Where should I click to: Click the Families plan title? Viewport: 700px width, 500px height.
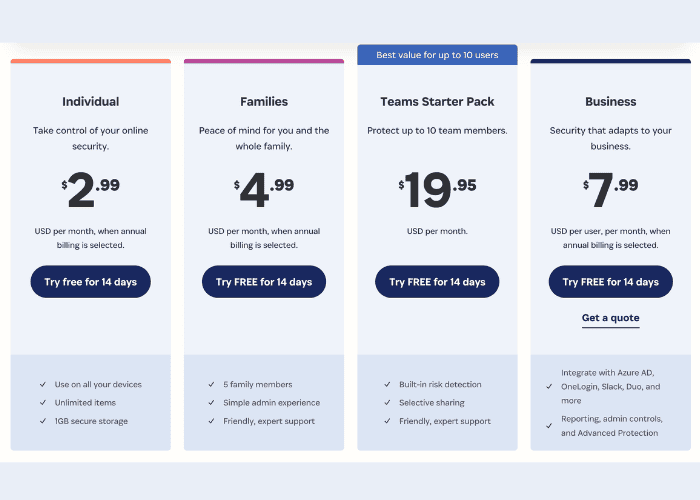(x=264, y=101)
